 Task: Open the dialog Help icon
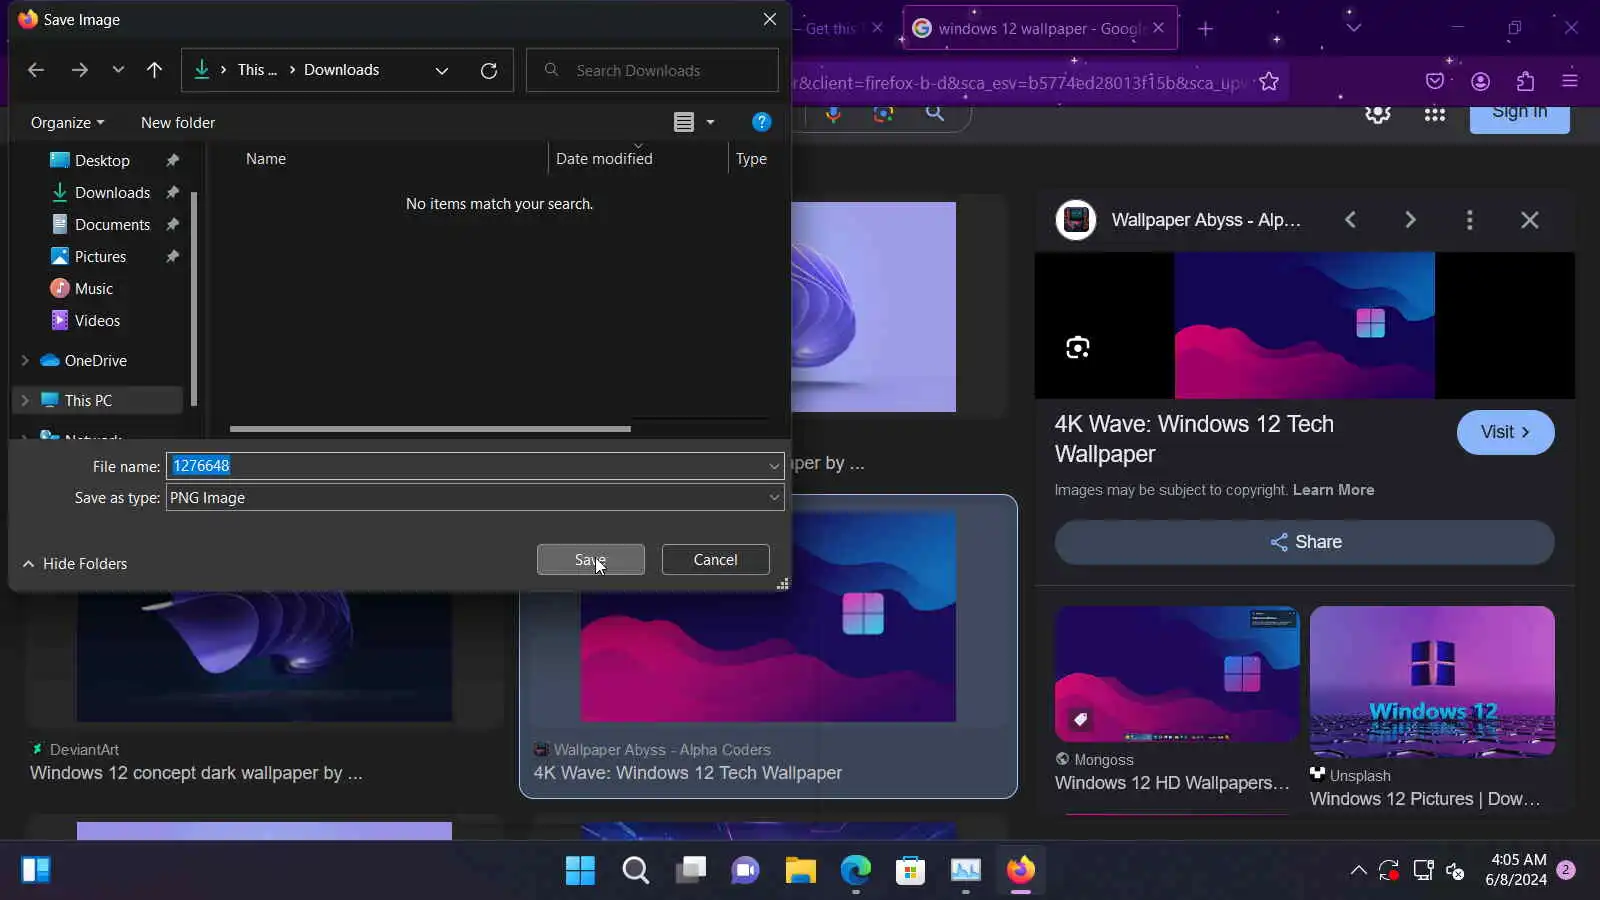click(761, 122)
